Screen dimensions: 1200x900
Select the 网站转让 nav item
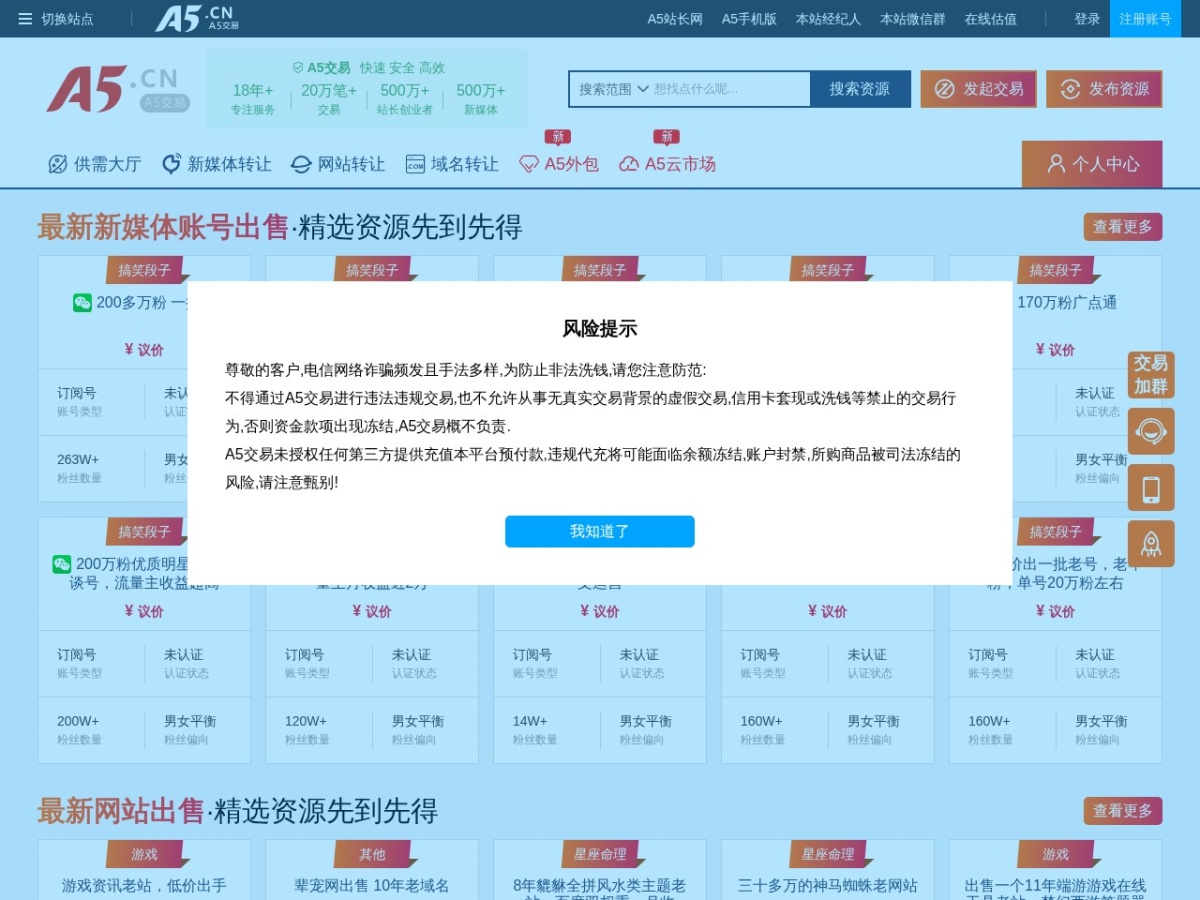pos(338,164)
